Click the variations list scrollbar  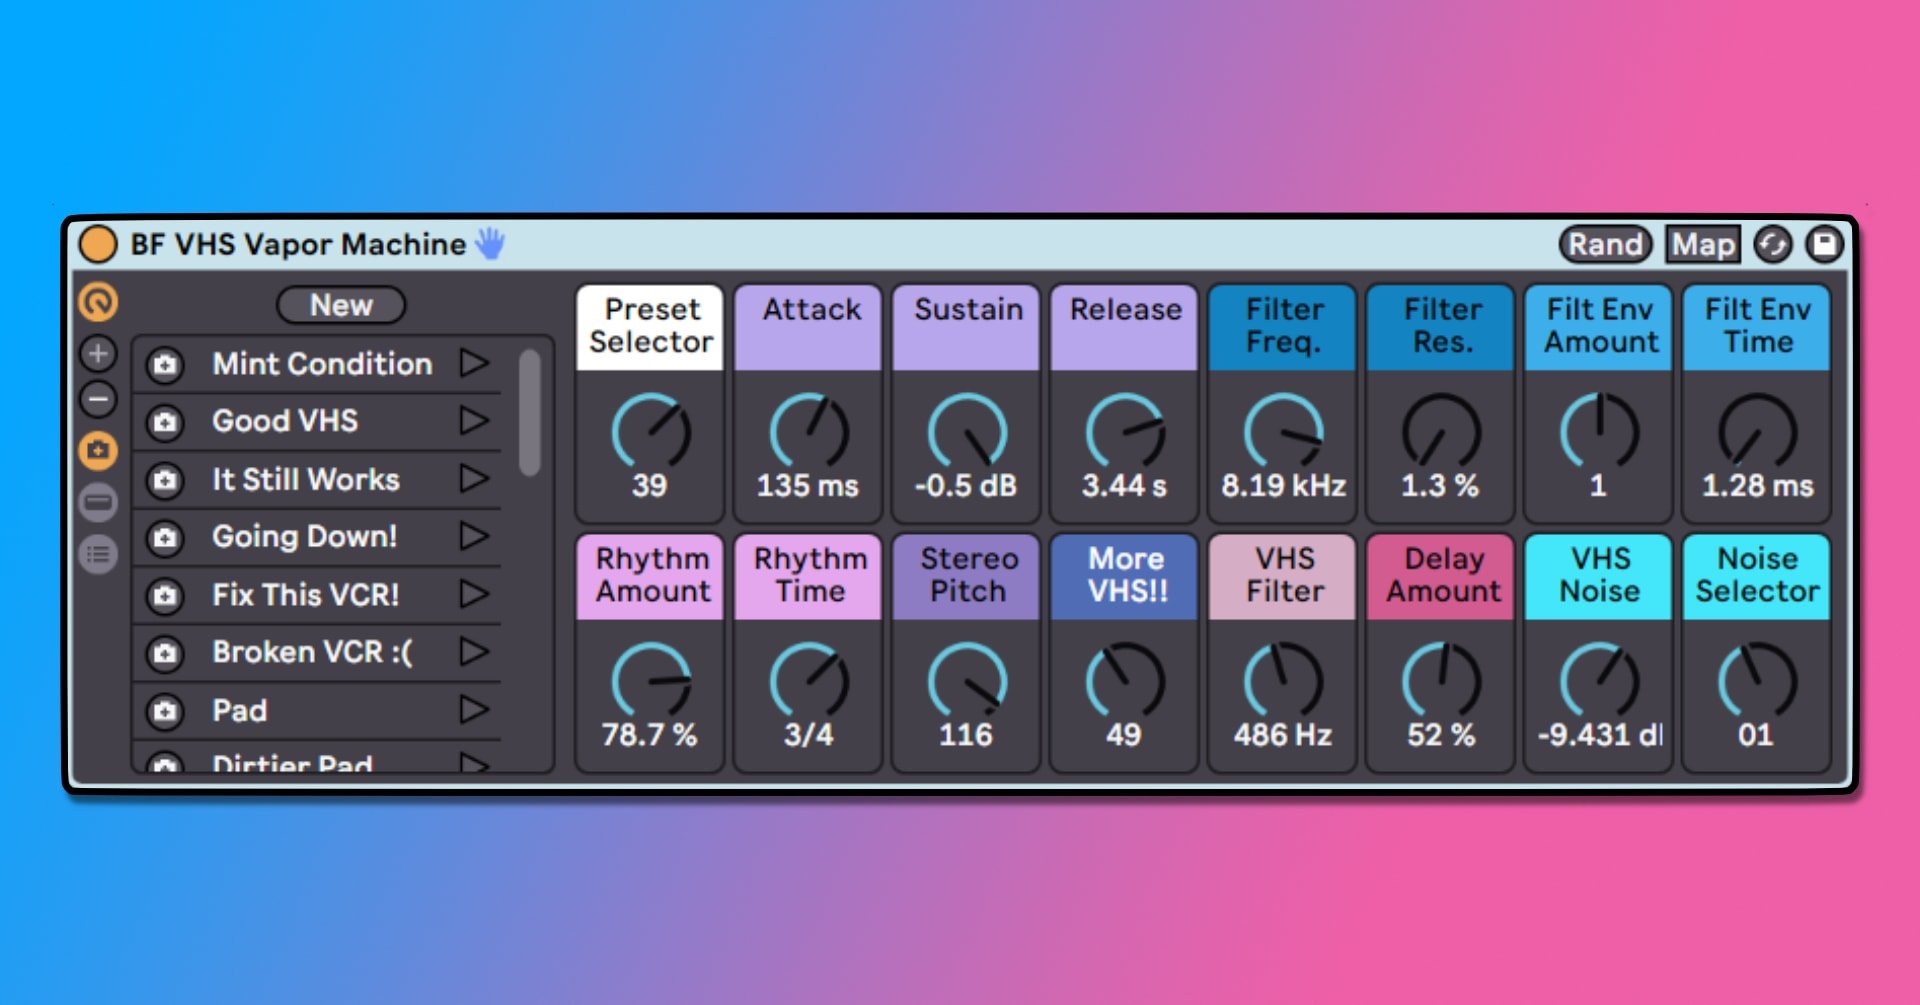pyautogui.click(x=530, y=412)
